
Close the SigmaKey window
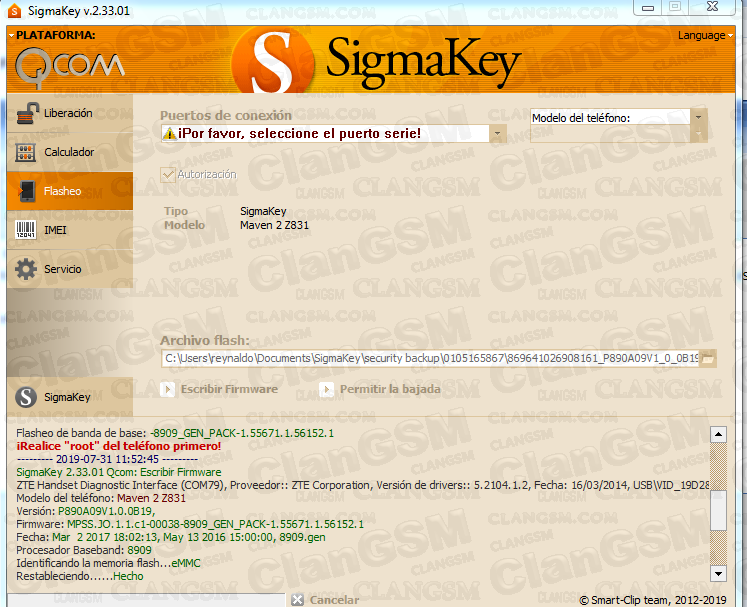pos(712,7)
